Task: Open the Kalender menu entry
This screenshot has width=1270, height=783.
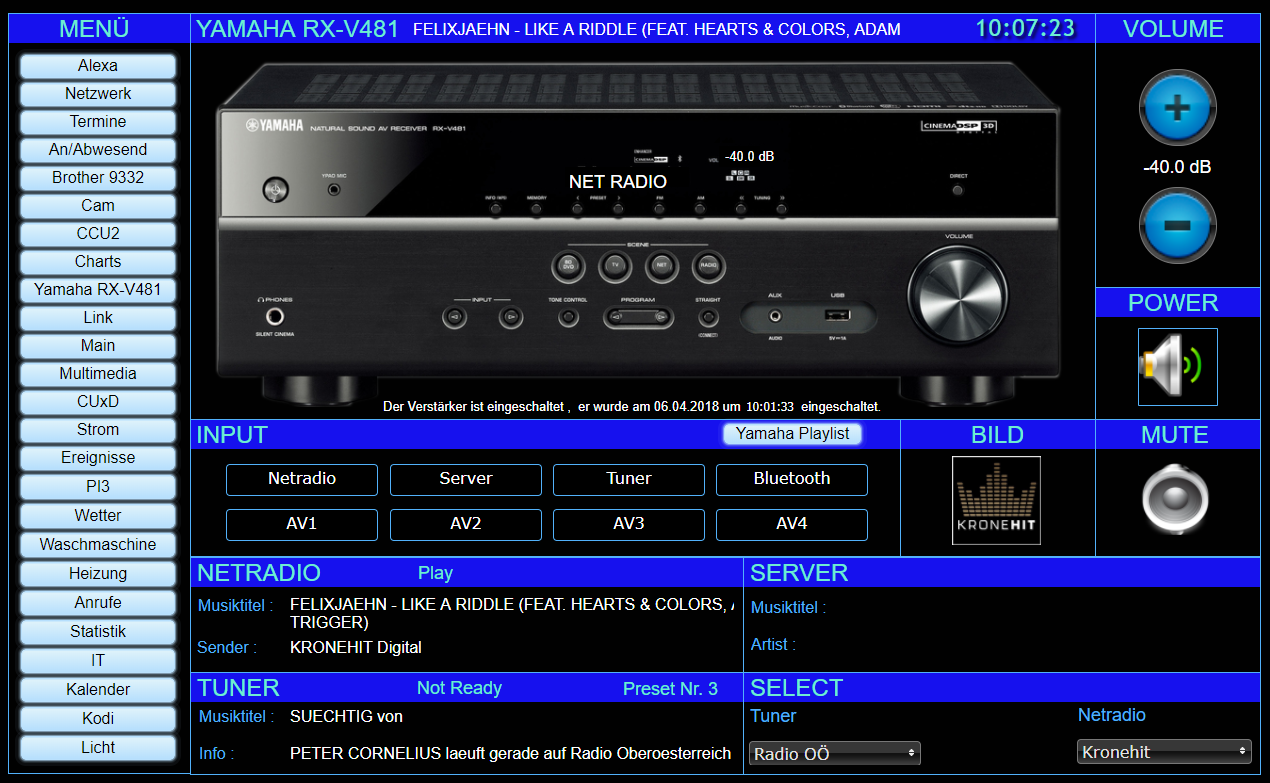Action: 98,690
